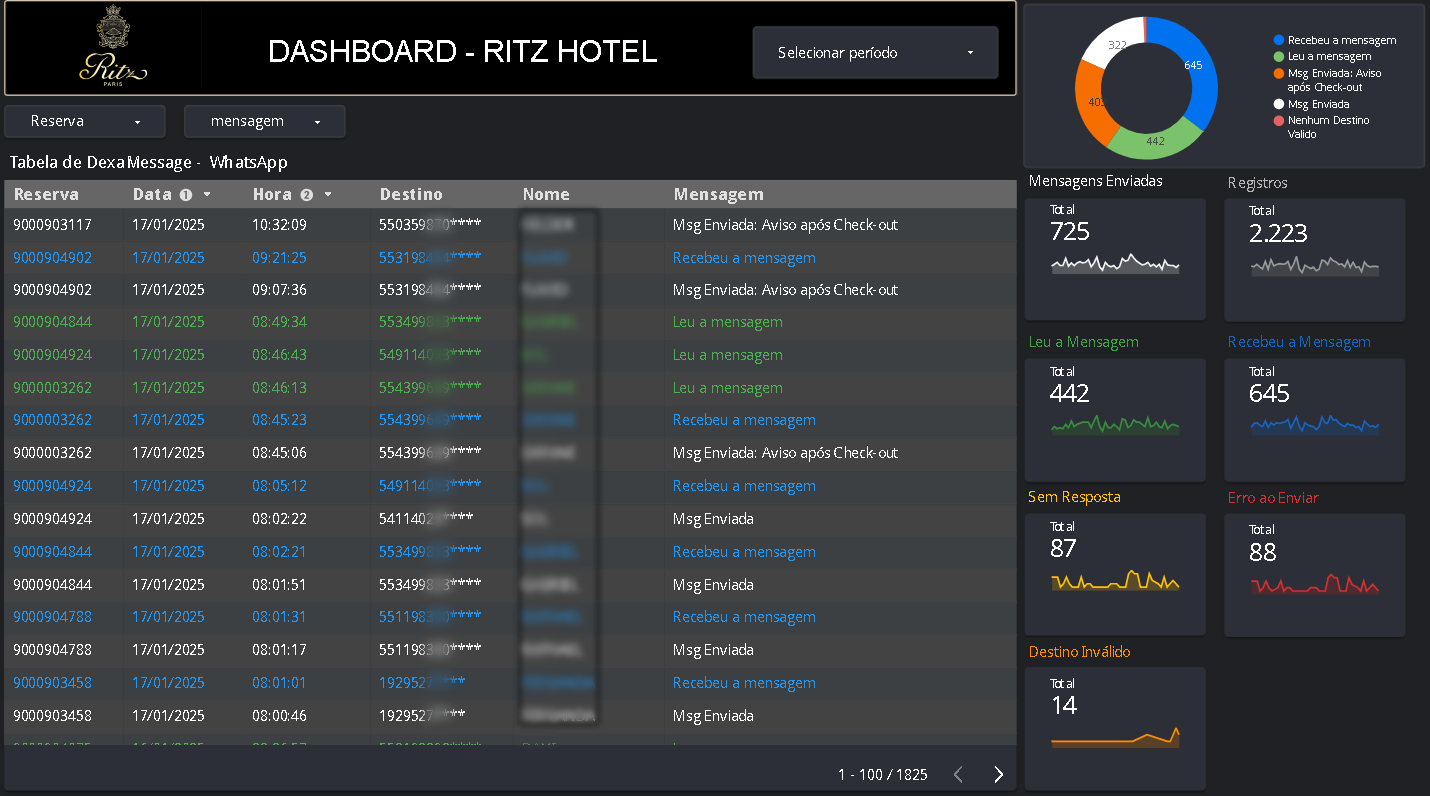Click Destino Inválido total 14 scorecard
The image size is (1430, 796).
click(1115, 728)
